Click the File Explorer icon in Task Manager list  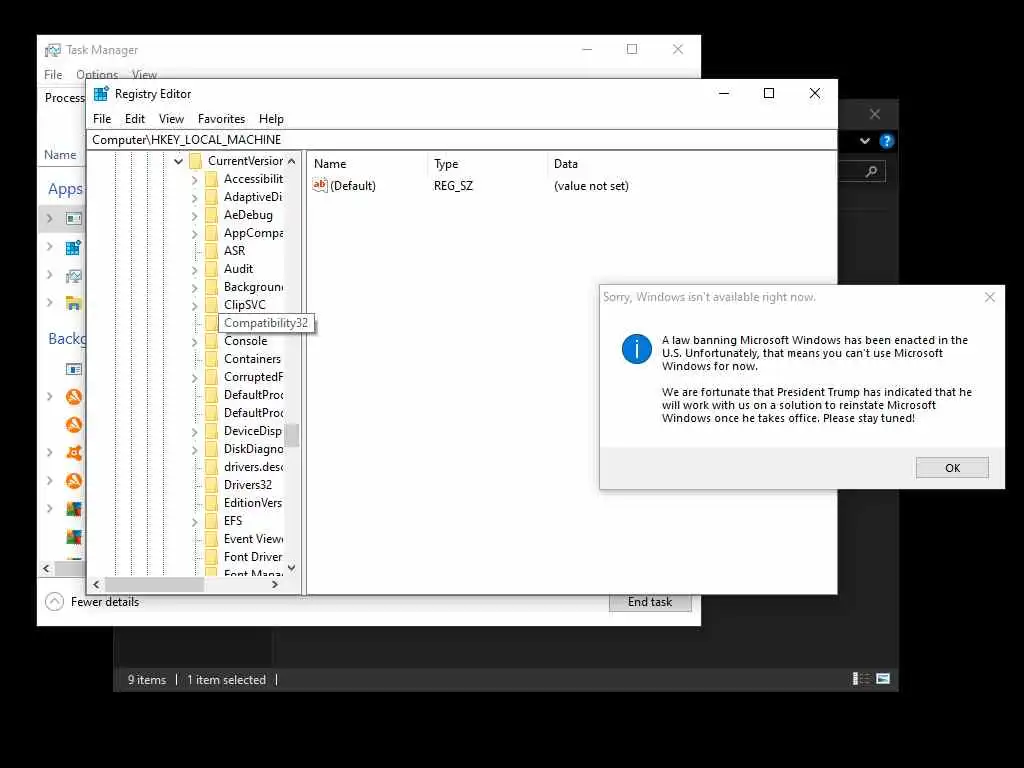[73, 303]
